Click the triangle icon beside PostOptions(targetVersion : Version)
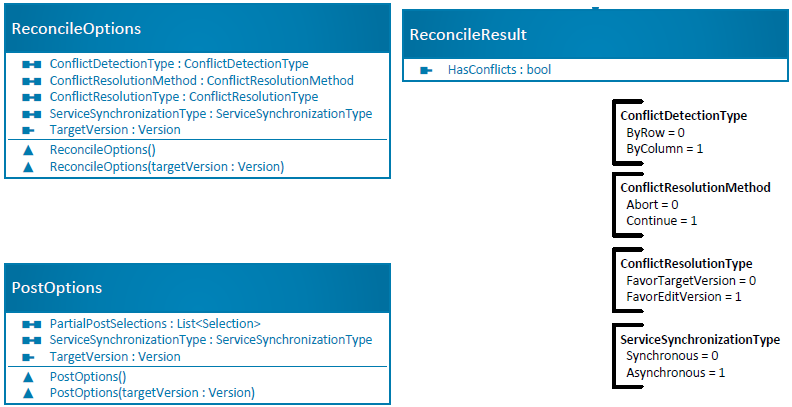 coord(28,393)
